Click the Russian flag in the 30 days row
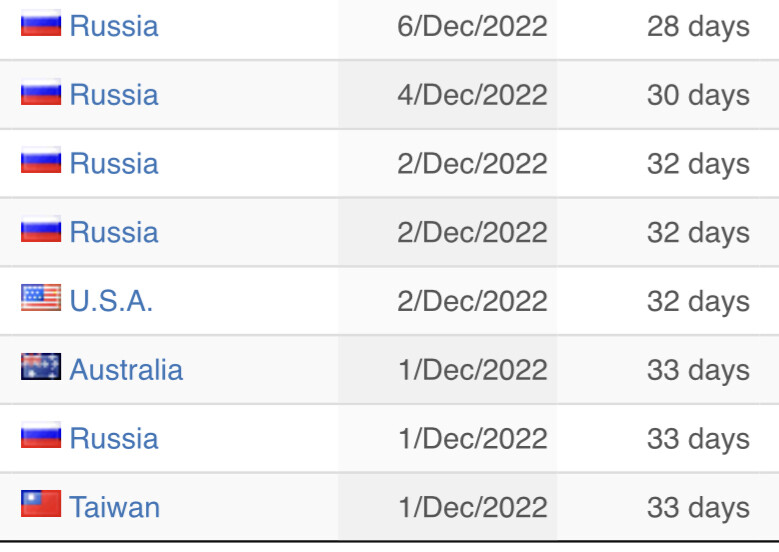 41,92
